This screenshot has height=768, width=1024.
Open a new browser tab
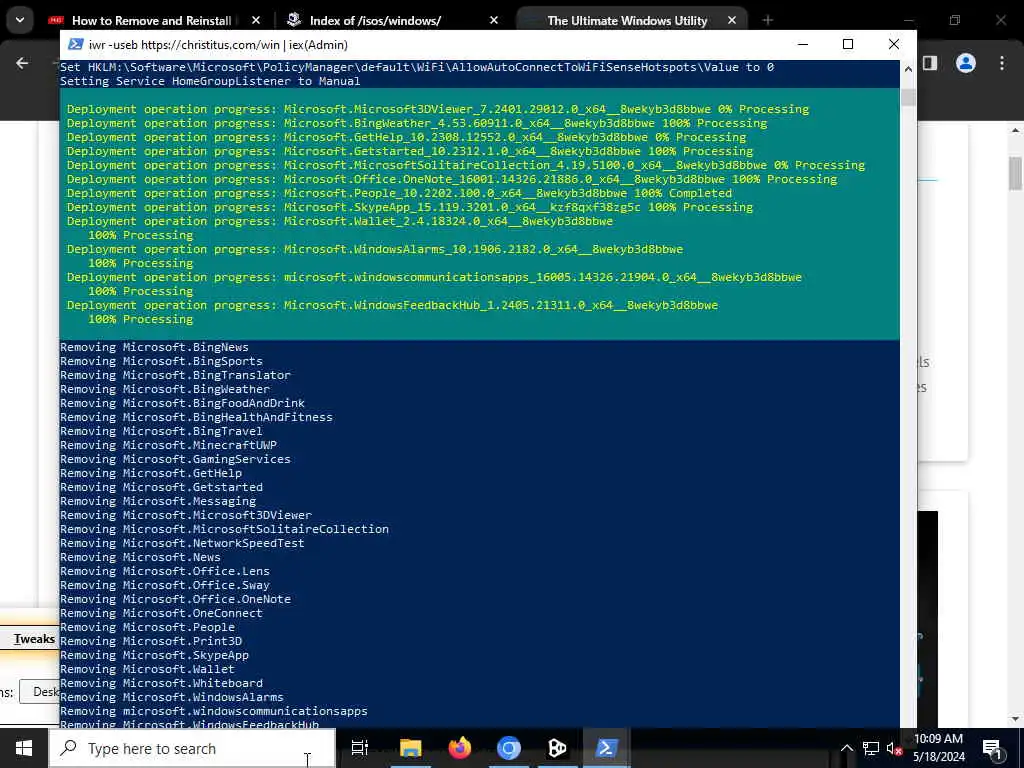click(767, 21)
